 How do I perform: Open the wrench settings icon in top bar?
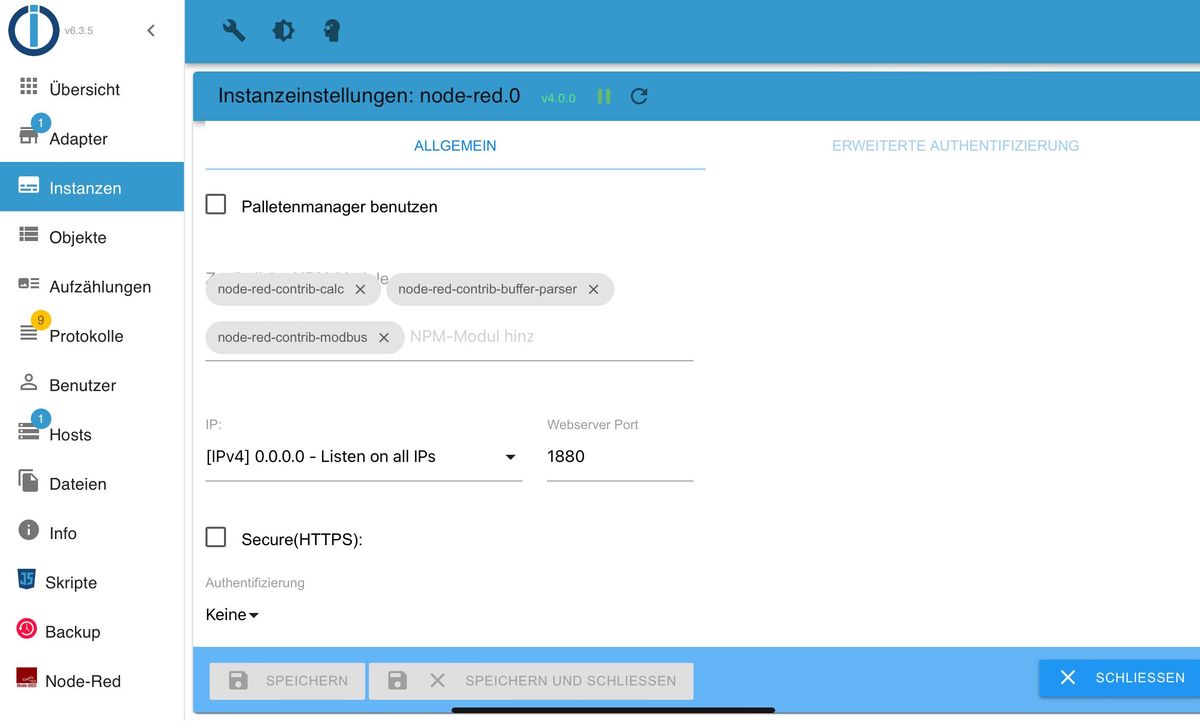(233, 31)
